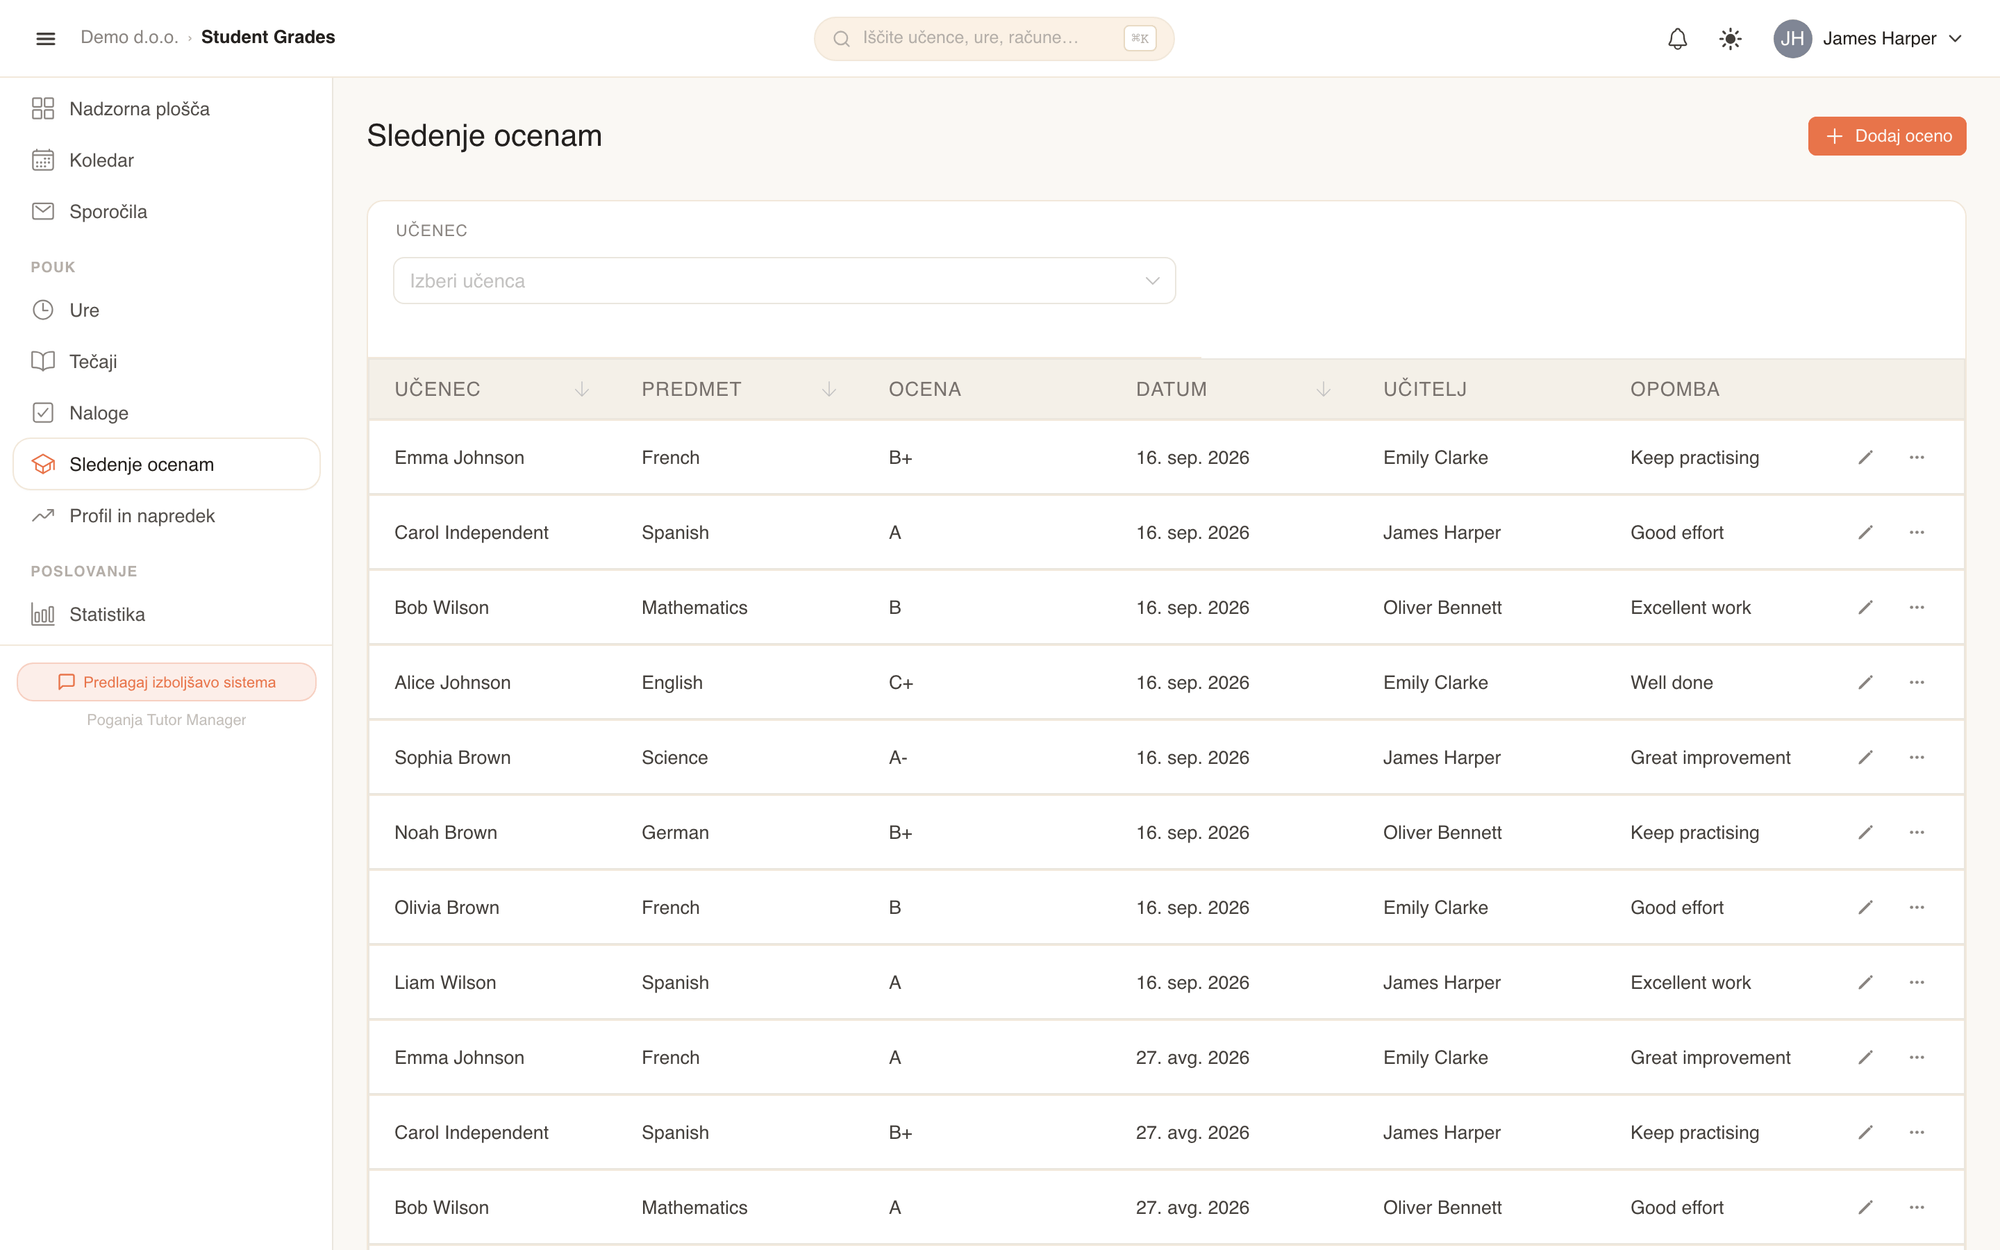Click the Ocena column header
This screenshot has width=2000, height=1250.
pos(924,389)
